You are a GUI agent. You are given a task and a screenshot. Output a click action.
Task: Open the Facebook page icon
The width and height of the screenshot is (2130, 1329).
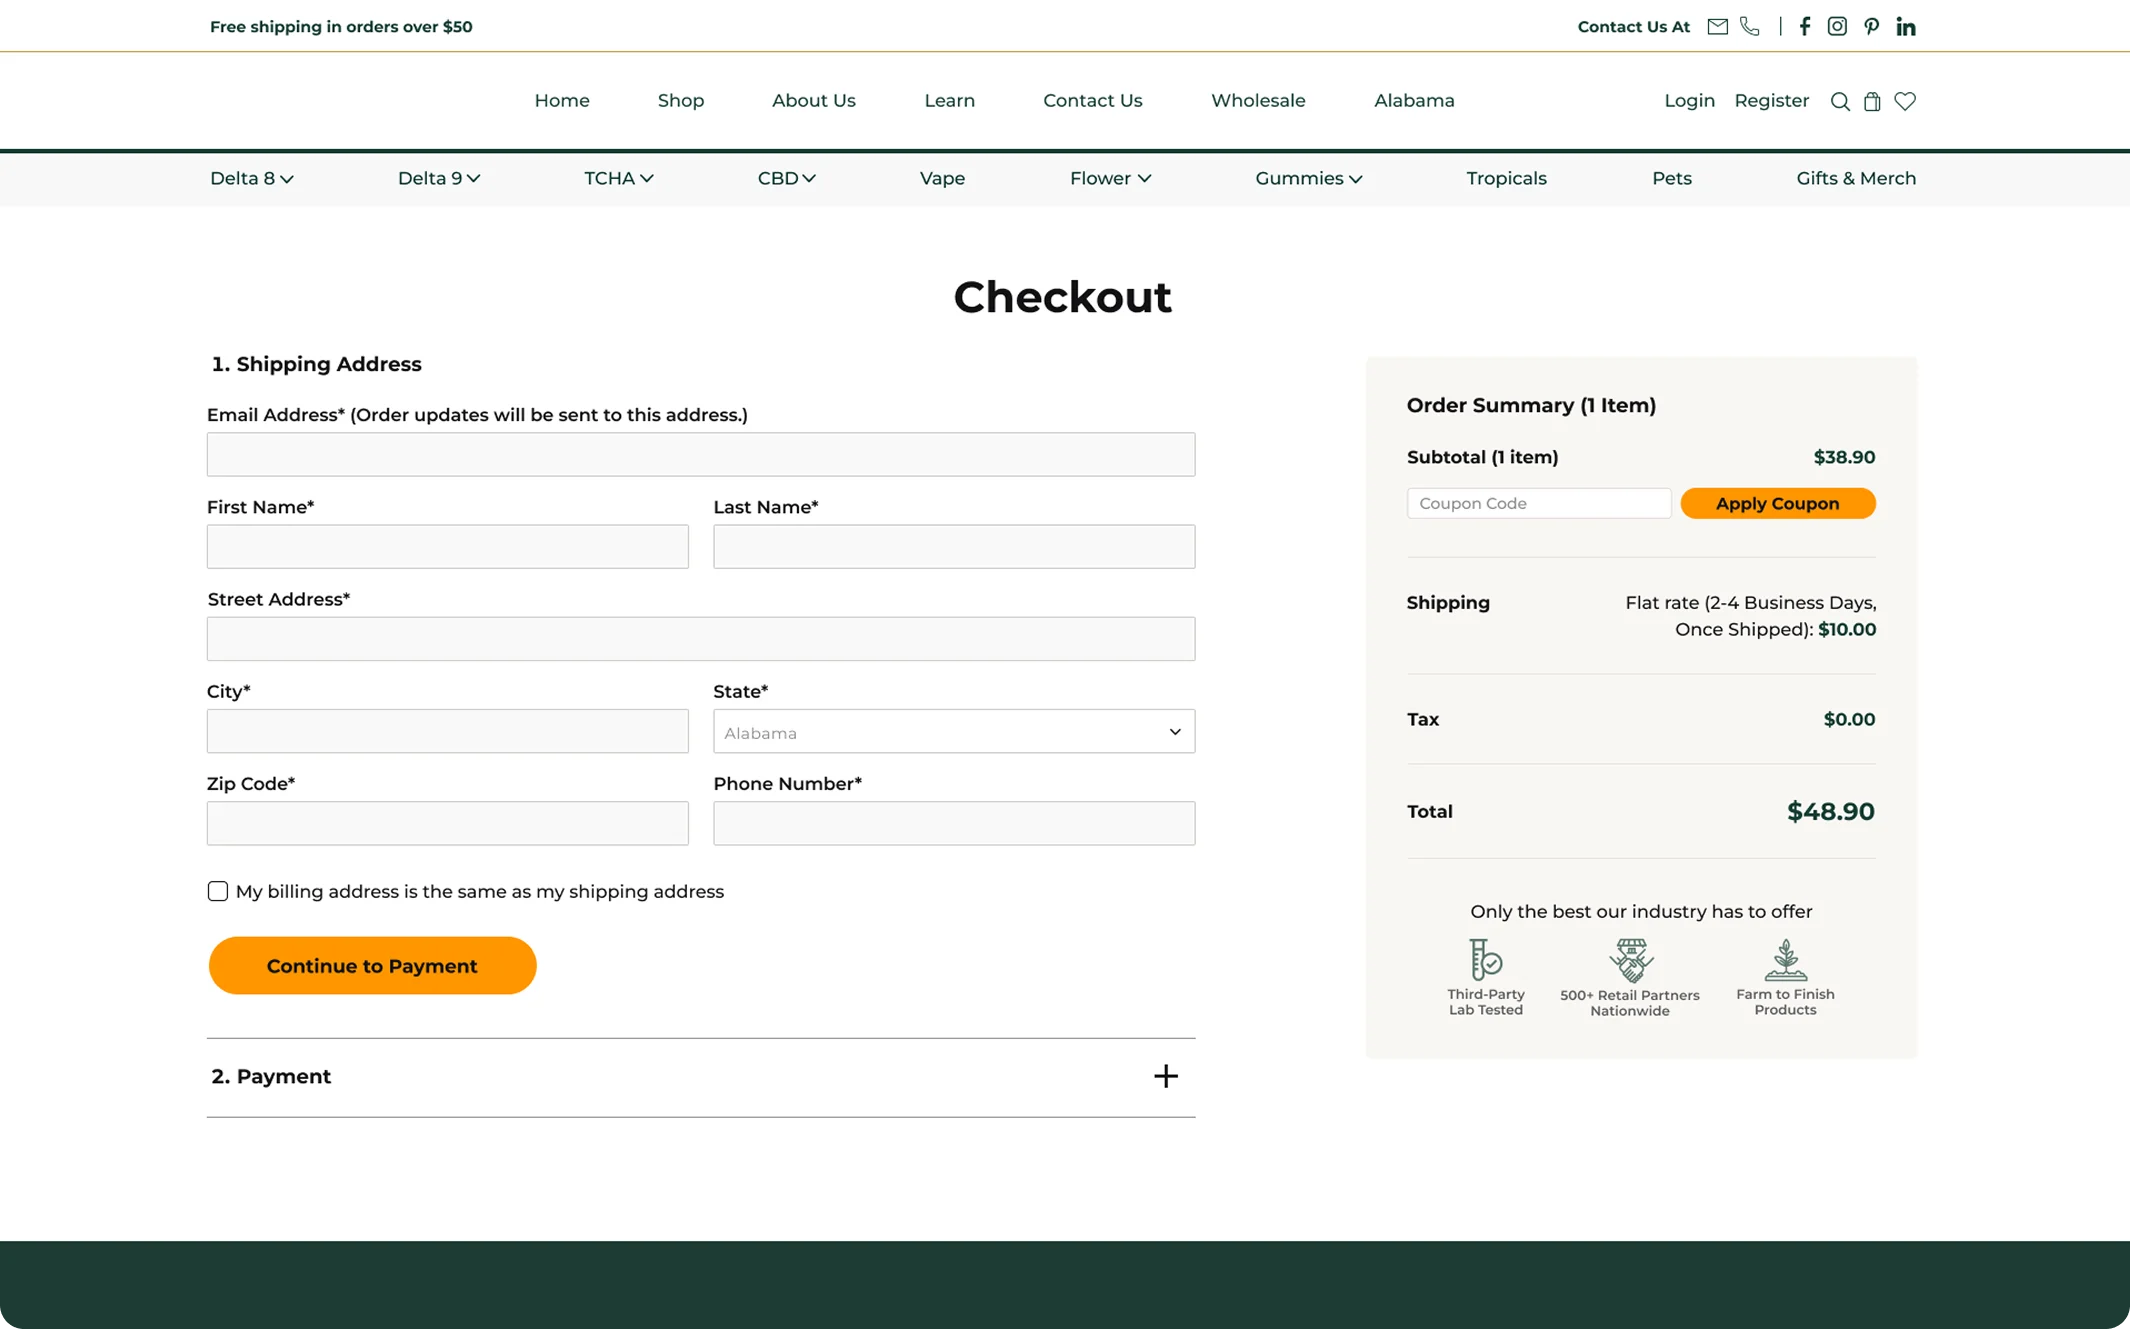[x=1805, y=27]
